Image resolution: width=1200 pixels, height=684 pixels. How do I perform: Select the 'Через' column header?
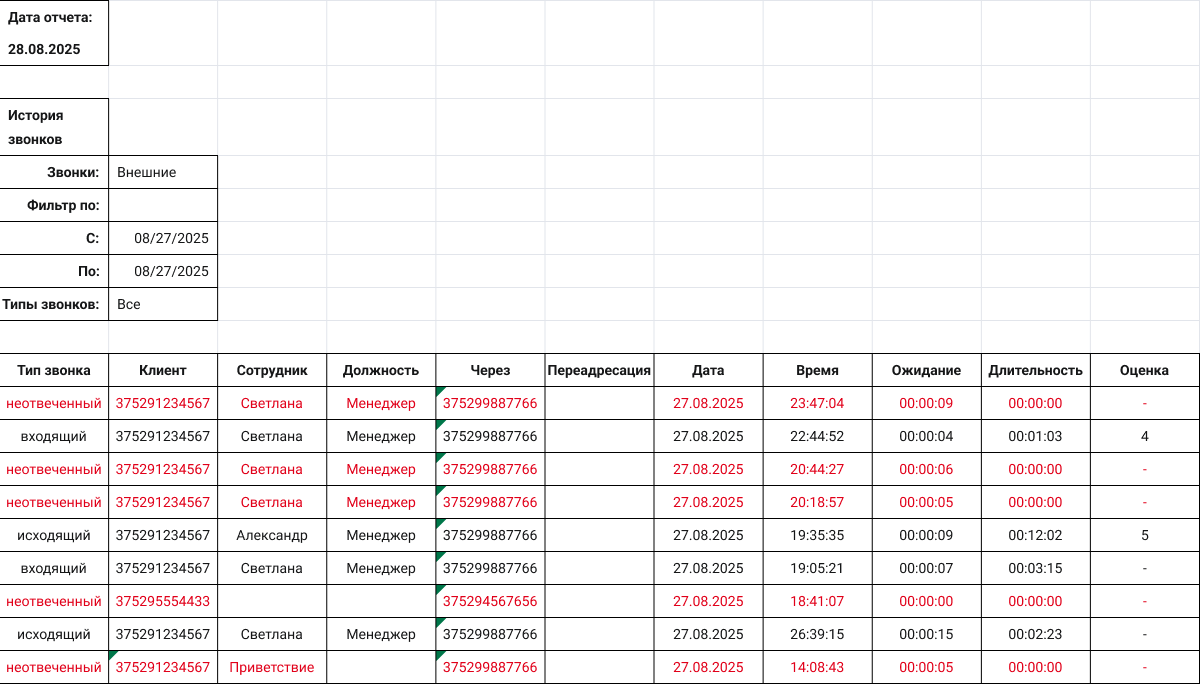[x=490, y=370]
